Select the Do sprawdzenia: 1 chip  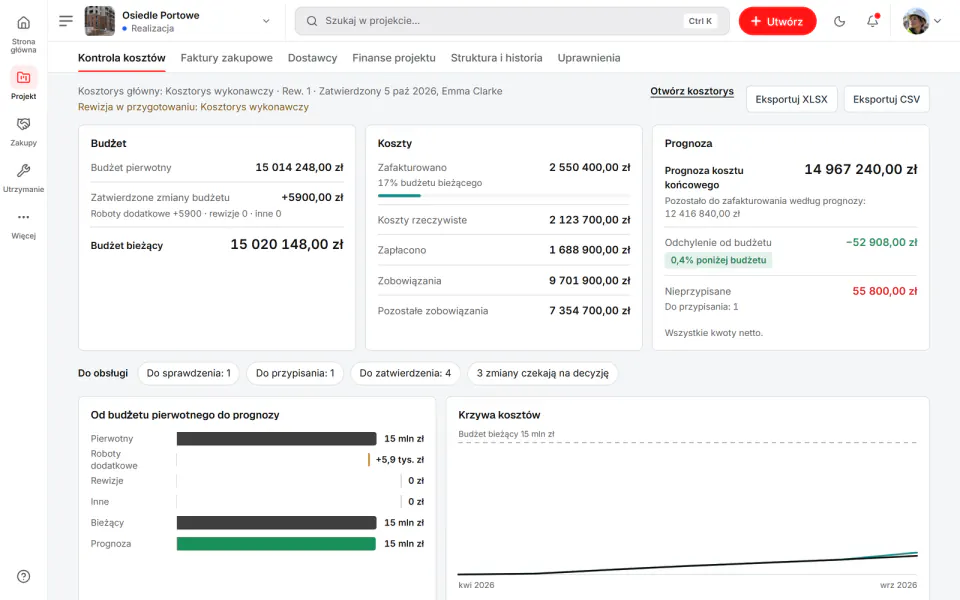[x=189, y=373]
